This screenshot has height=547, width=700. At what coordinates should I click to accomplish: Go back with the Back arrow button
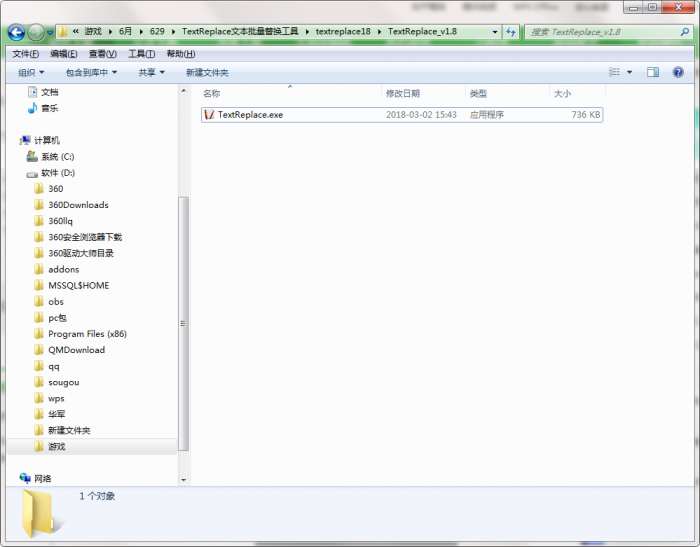click(16, 32)
